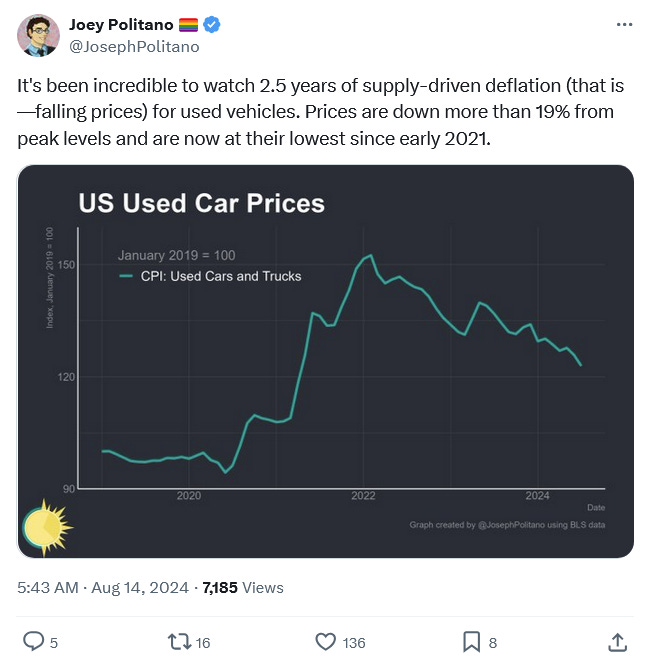This screenshot has width=652, height=664.
Task: Click the teal legend line swatch
Action: coord(126,277)
